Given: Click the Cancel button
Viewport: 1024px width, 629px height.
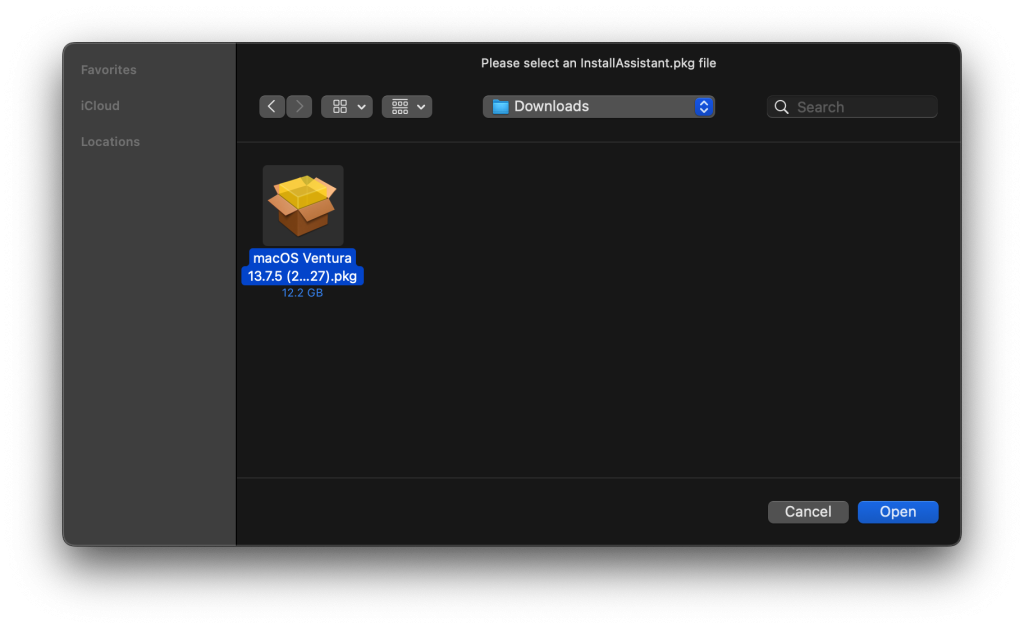Looking at the screenshot, I should pyautogui.click(x=808, y=512).
